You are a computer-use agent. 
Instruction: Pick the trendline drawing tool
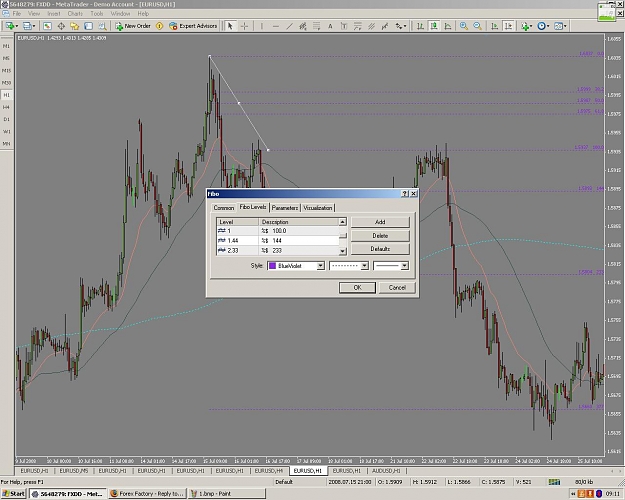pos(289,26)
